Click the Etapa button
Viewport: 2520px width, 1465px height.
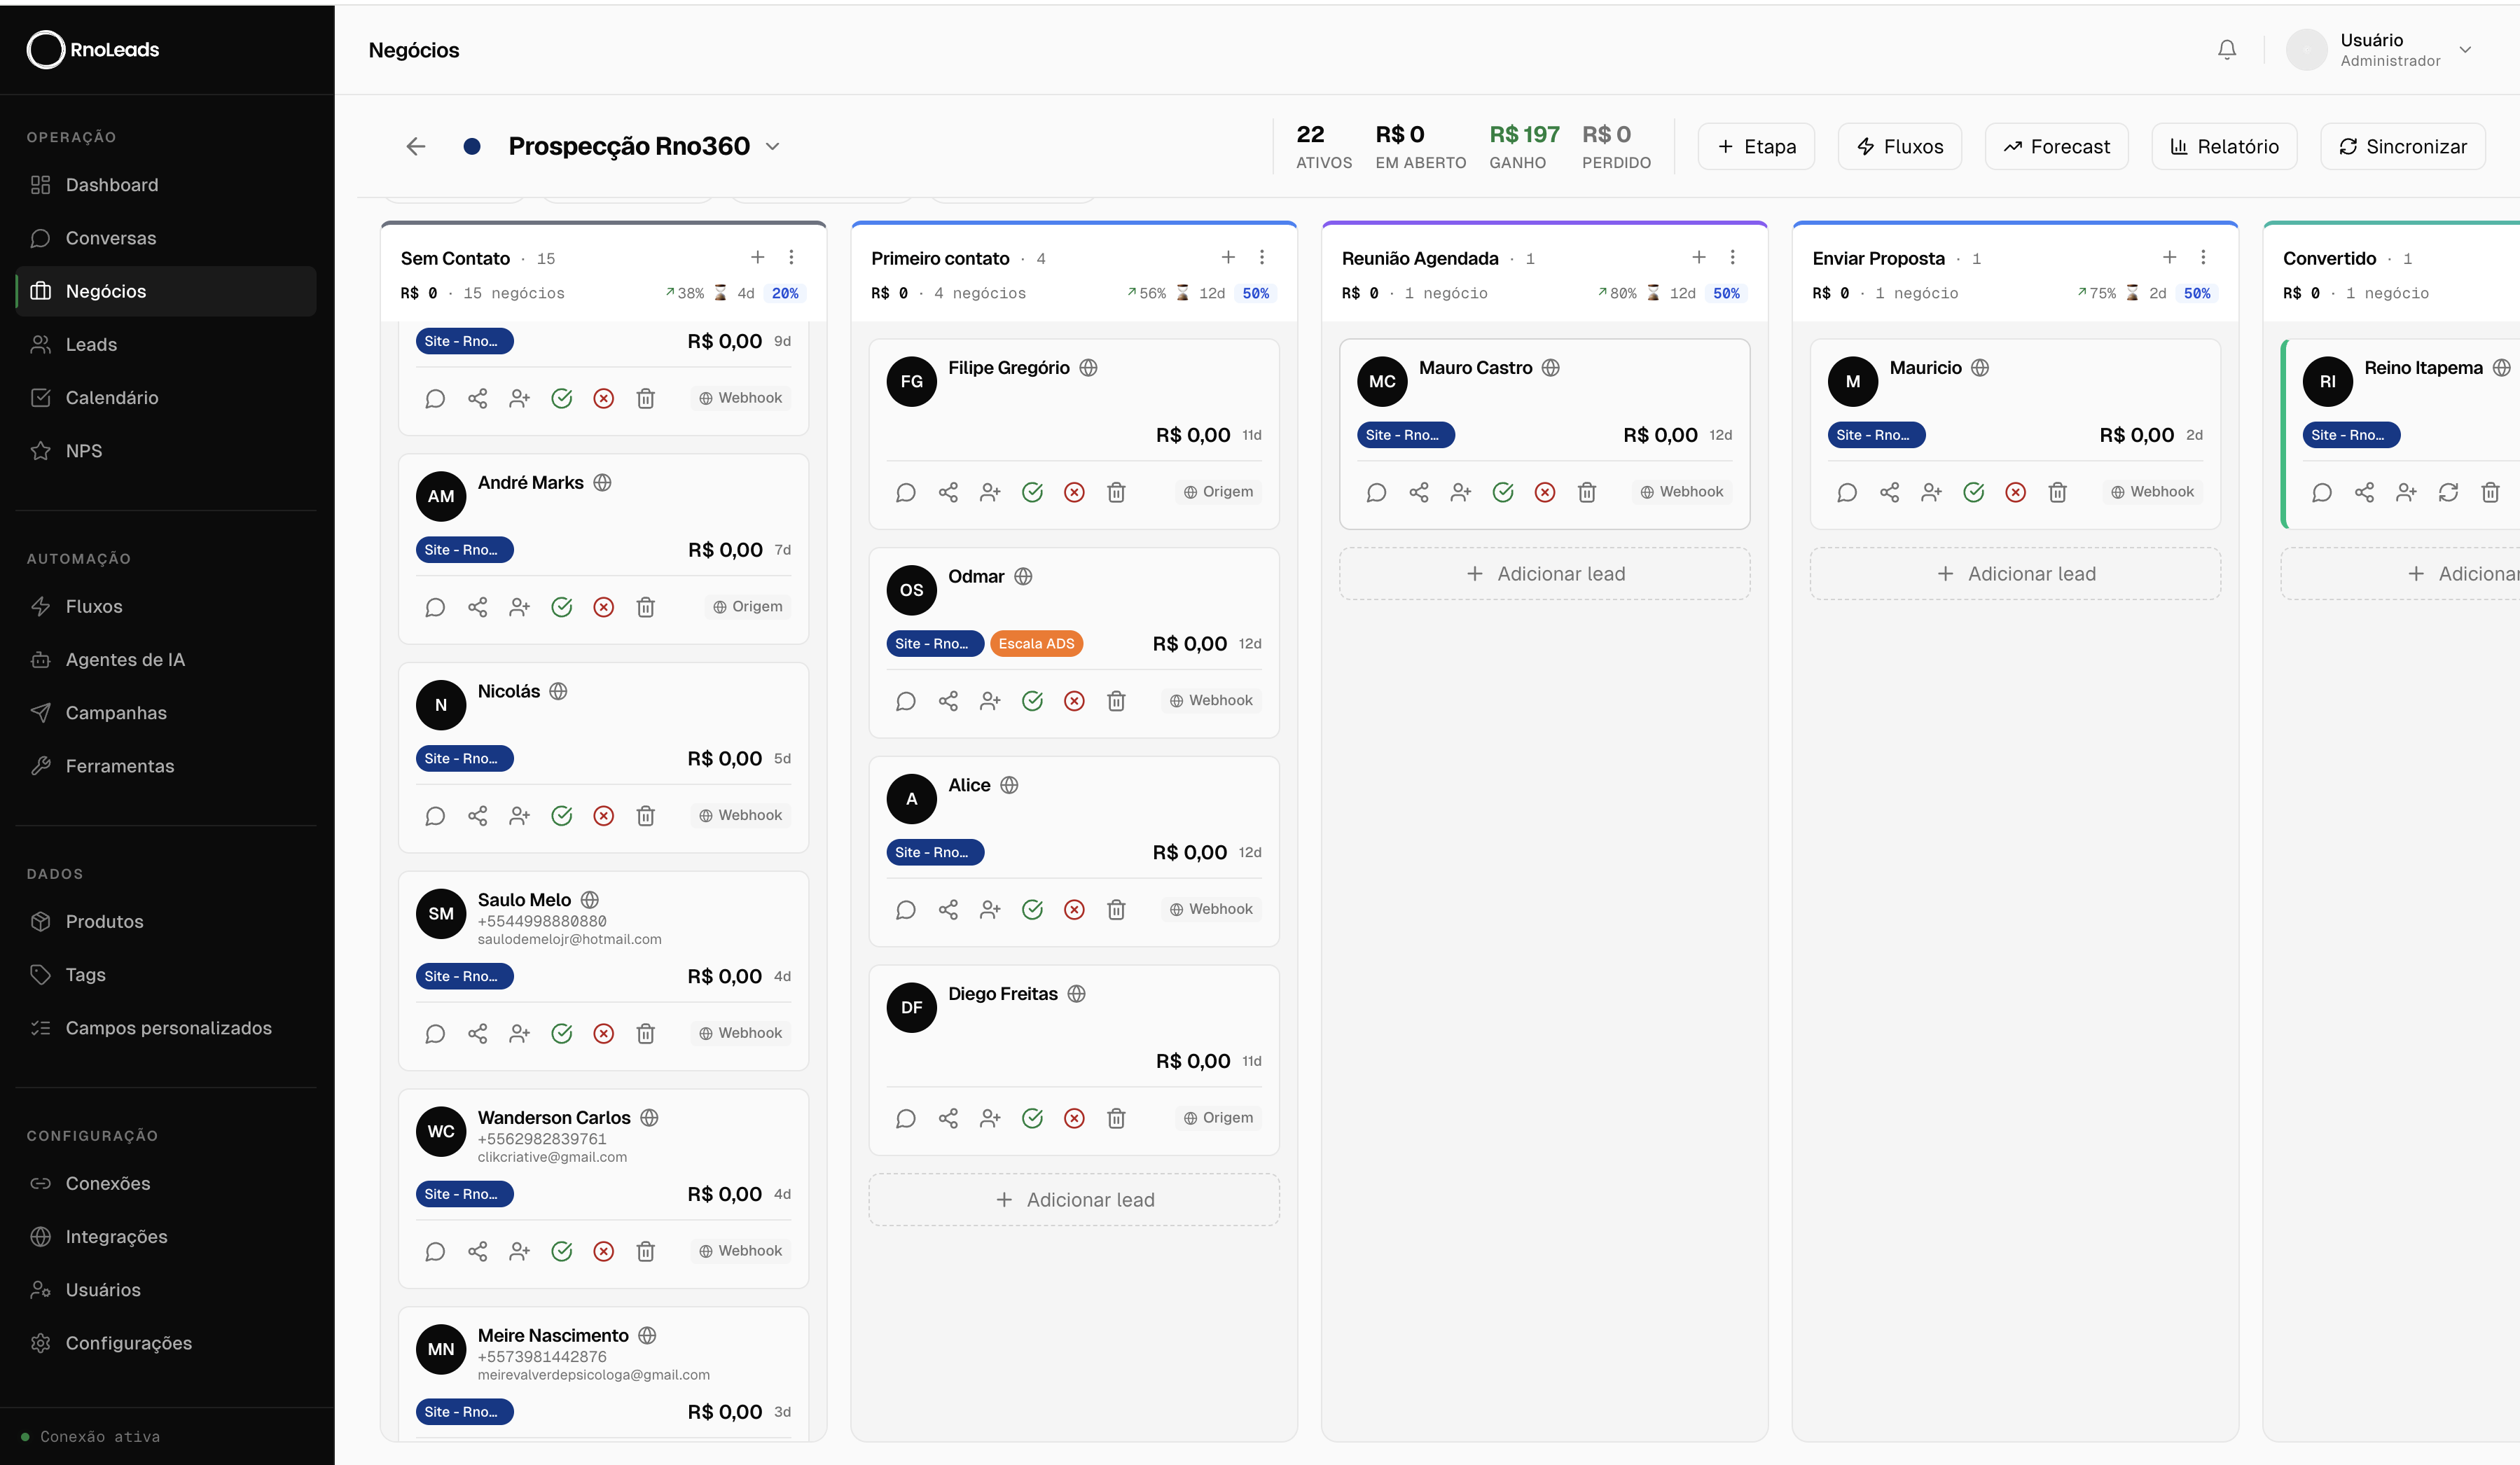click(1756, 146)
